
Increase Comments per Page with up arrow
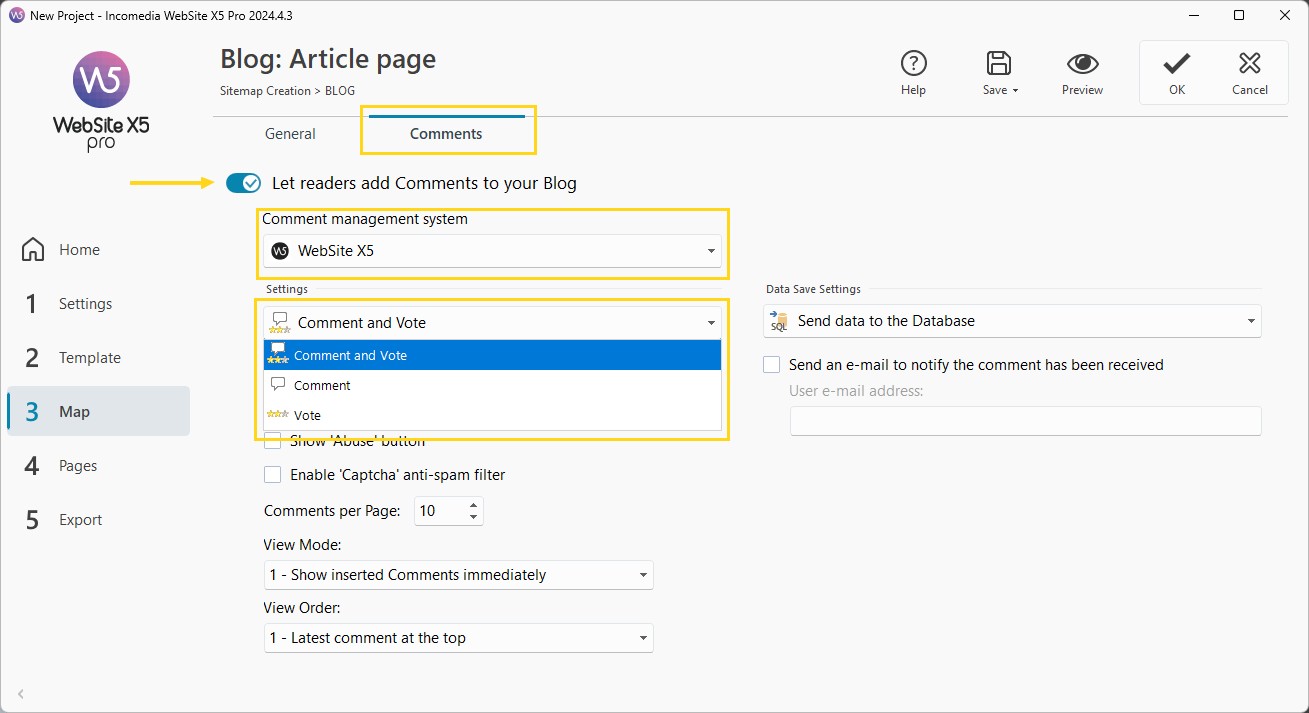click(474, 505)
